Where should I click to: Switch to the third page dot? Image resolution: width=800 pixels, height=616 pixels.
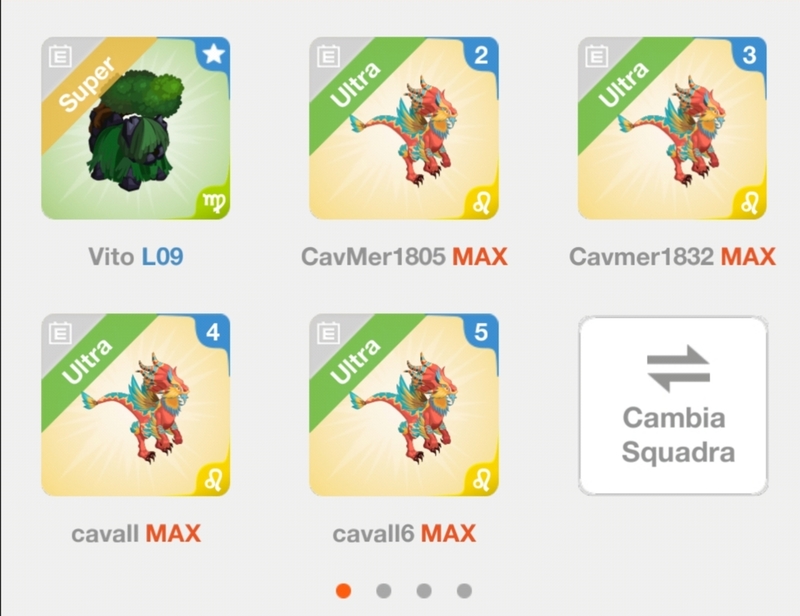click(x=424, y=591)
